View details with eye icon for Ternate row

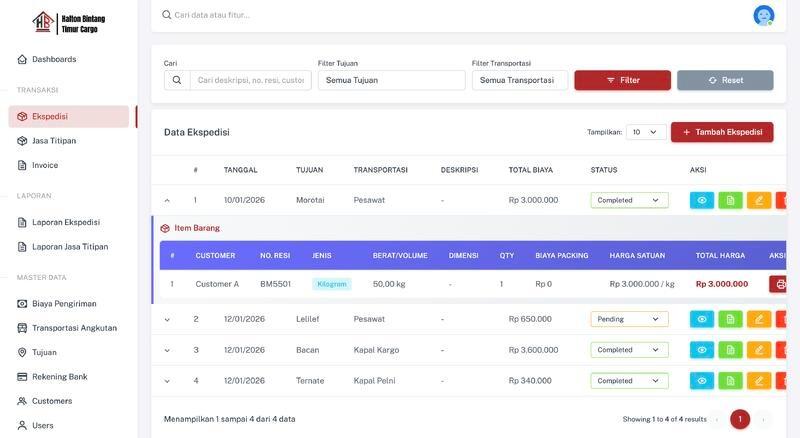click(702, 381)
